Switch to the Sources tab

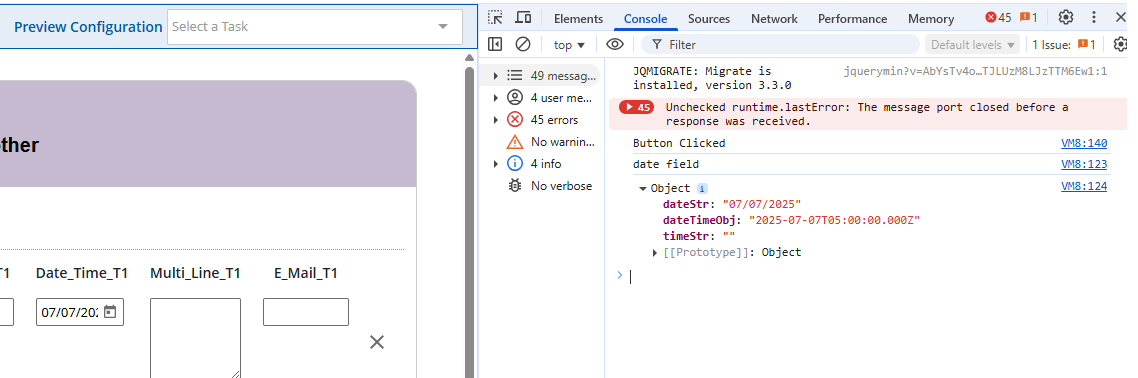(x=709, y=19)
